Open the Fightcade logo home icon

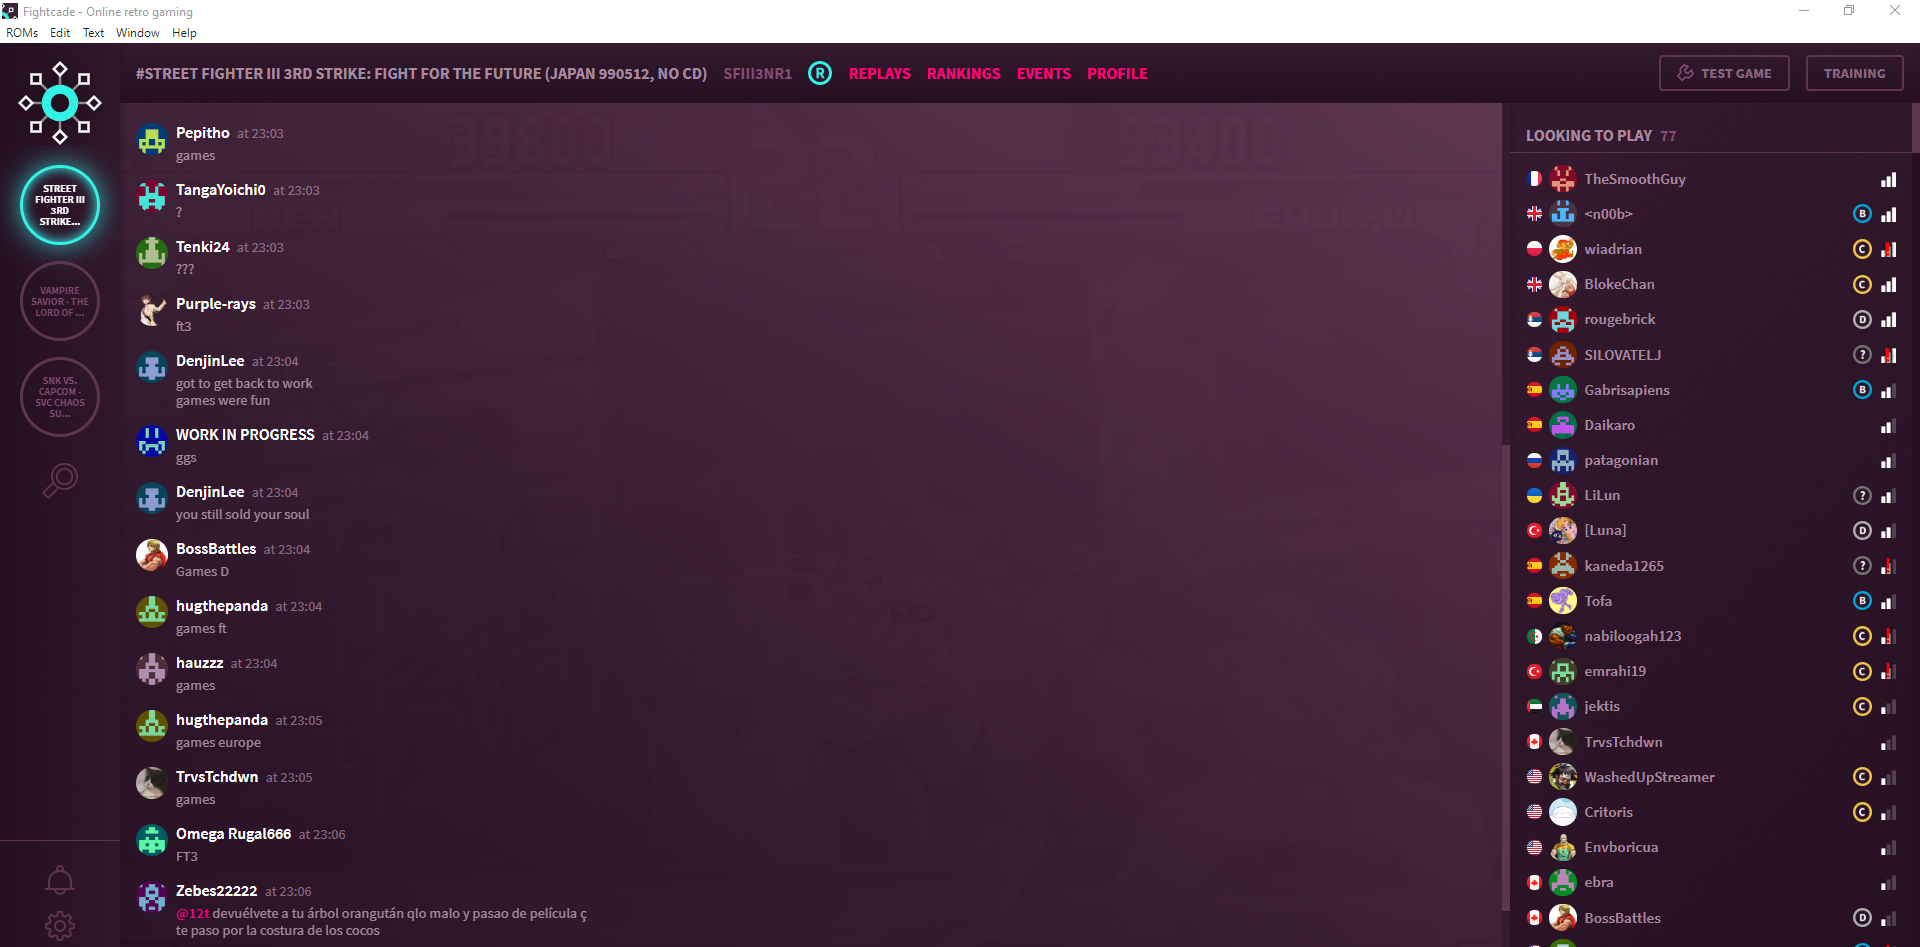click(x=60, y=103)
